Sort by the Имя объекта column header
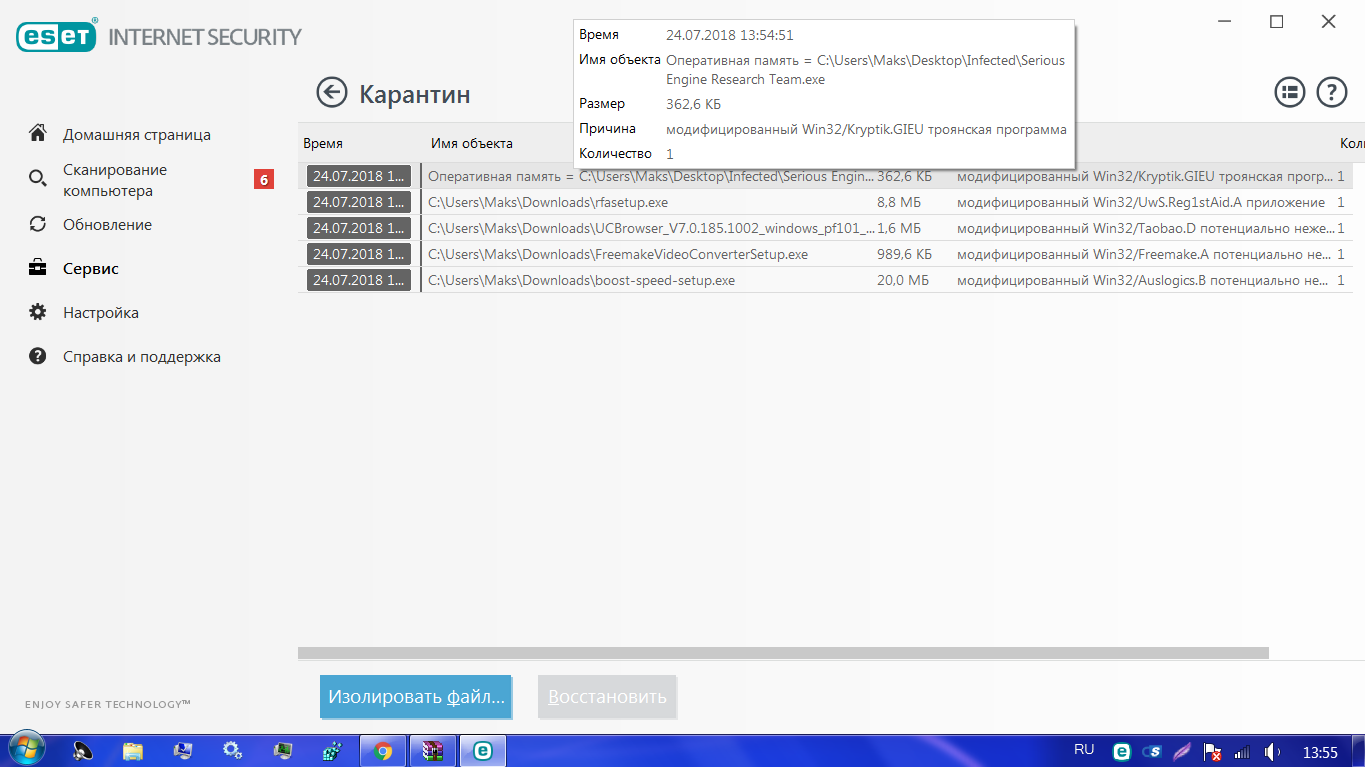 [x=472, y=143]
